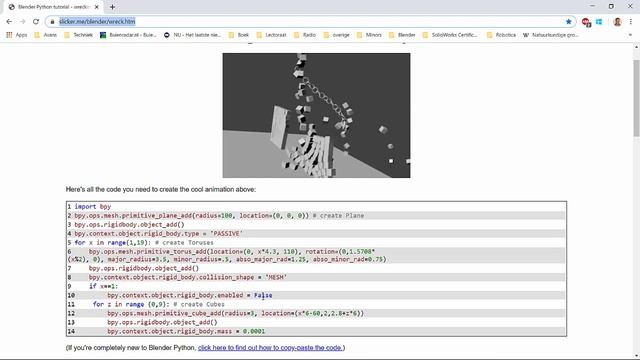
Task: Click the bookmark star in address bar
Action: tap(569, 22)
